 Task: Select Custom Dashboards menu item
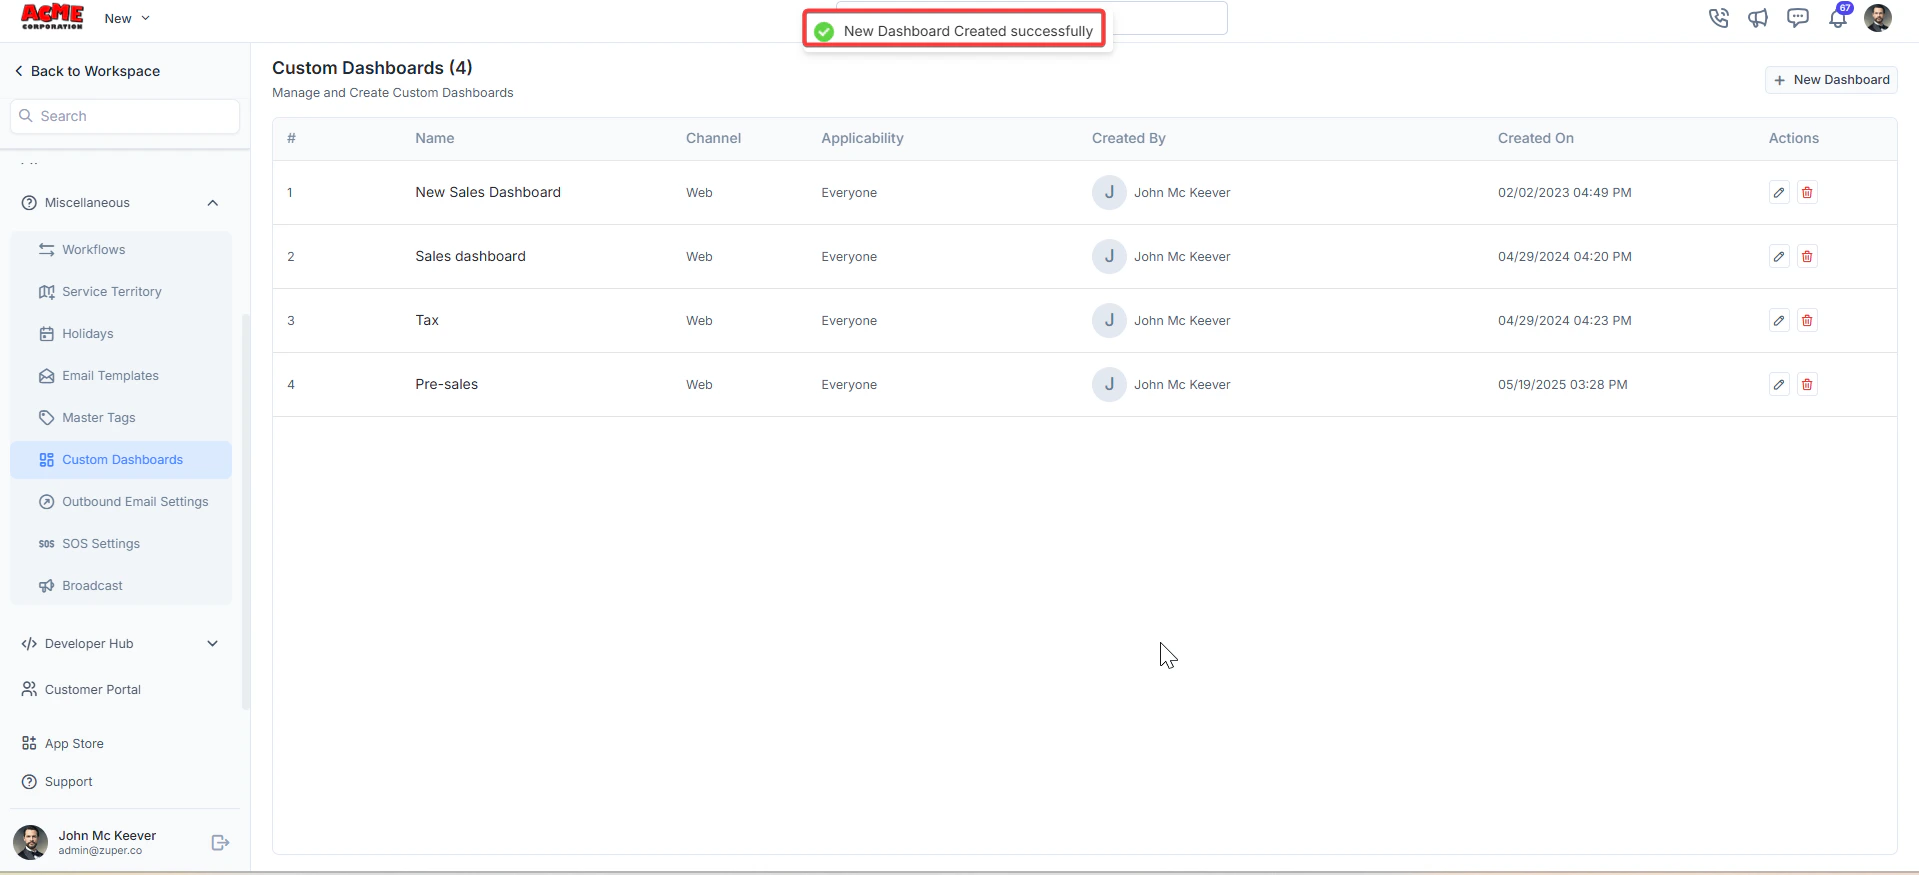121,460
